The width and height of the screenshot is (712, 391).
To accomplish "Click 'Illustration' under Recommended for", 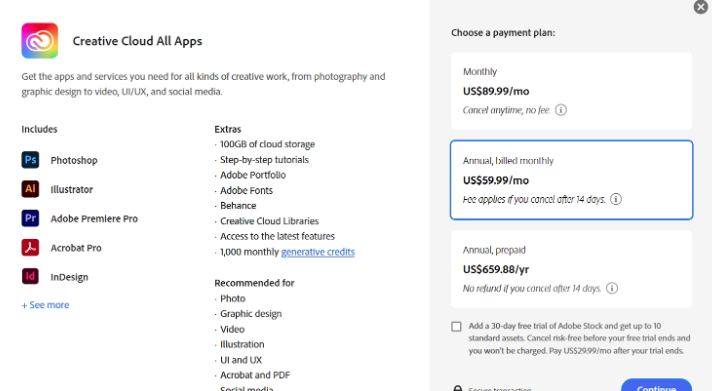I will tap(242, 344).
